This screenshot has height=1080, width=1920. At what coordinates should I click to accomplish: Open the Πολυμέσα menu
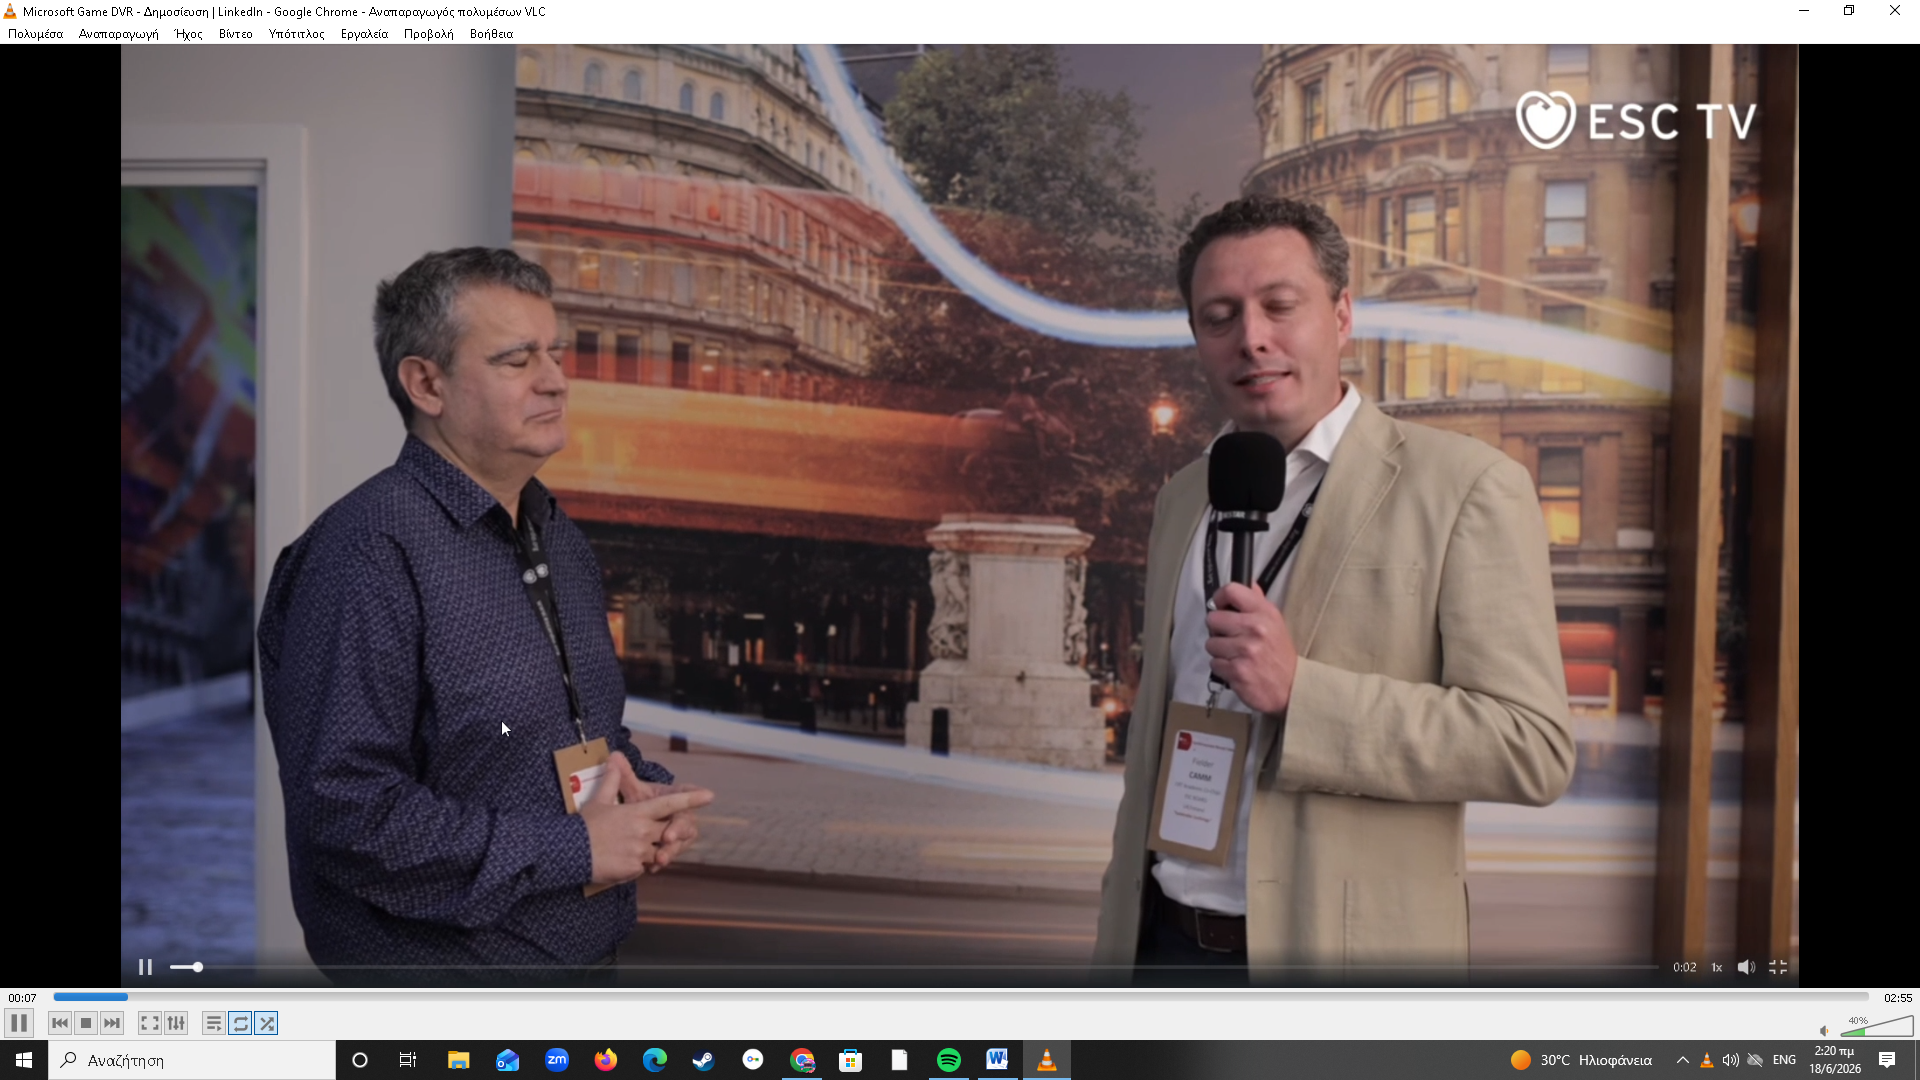tap(36, 34)
